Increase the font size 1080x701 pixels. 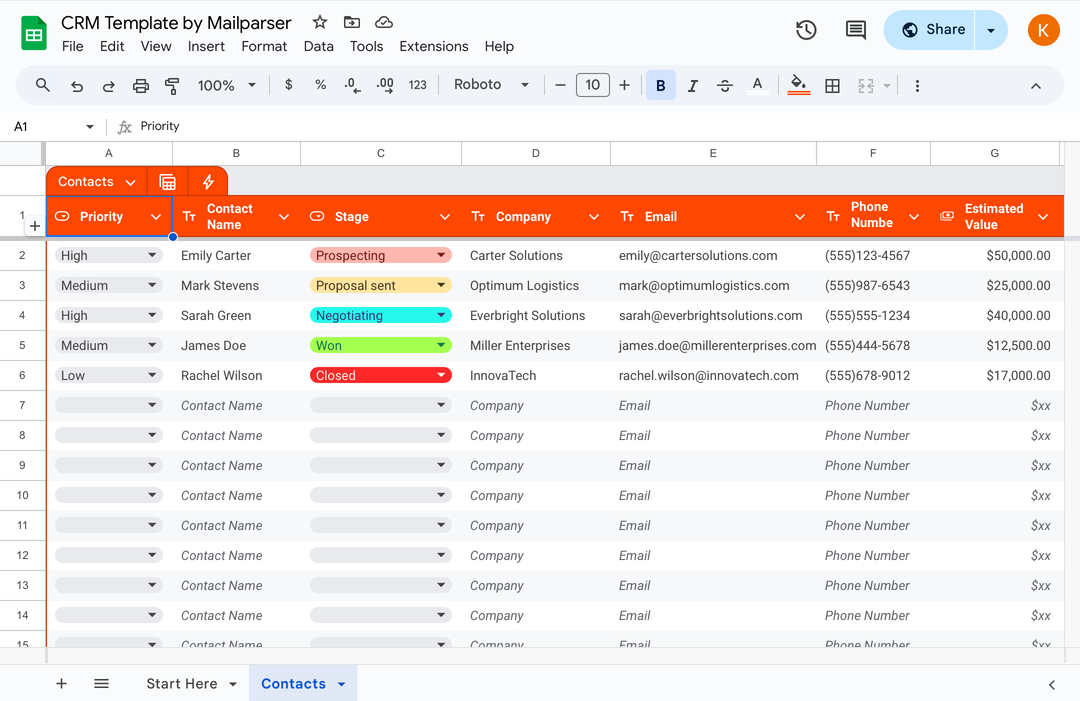pyautogui.click(x=624, y=85)
